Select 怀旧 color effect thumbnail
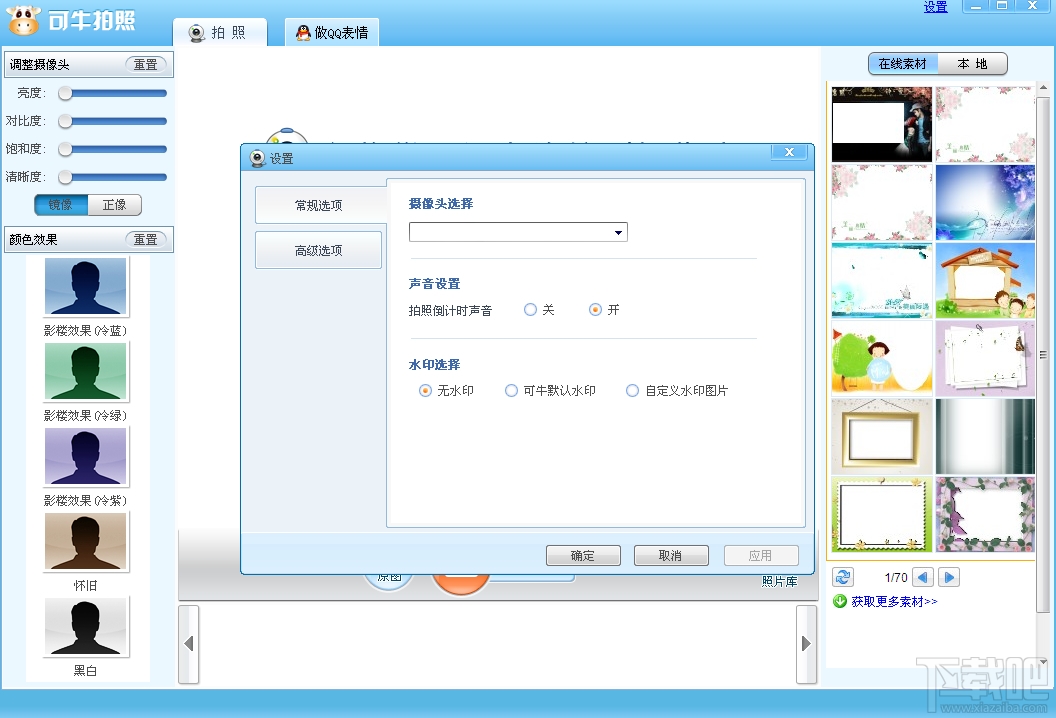Viewport: 1056px width, 718px height. pos(86,542)
